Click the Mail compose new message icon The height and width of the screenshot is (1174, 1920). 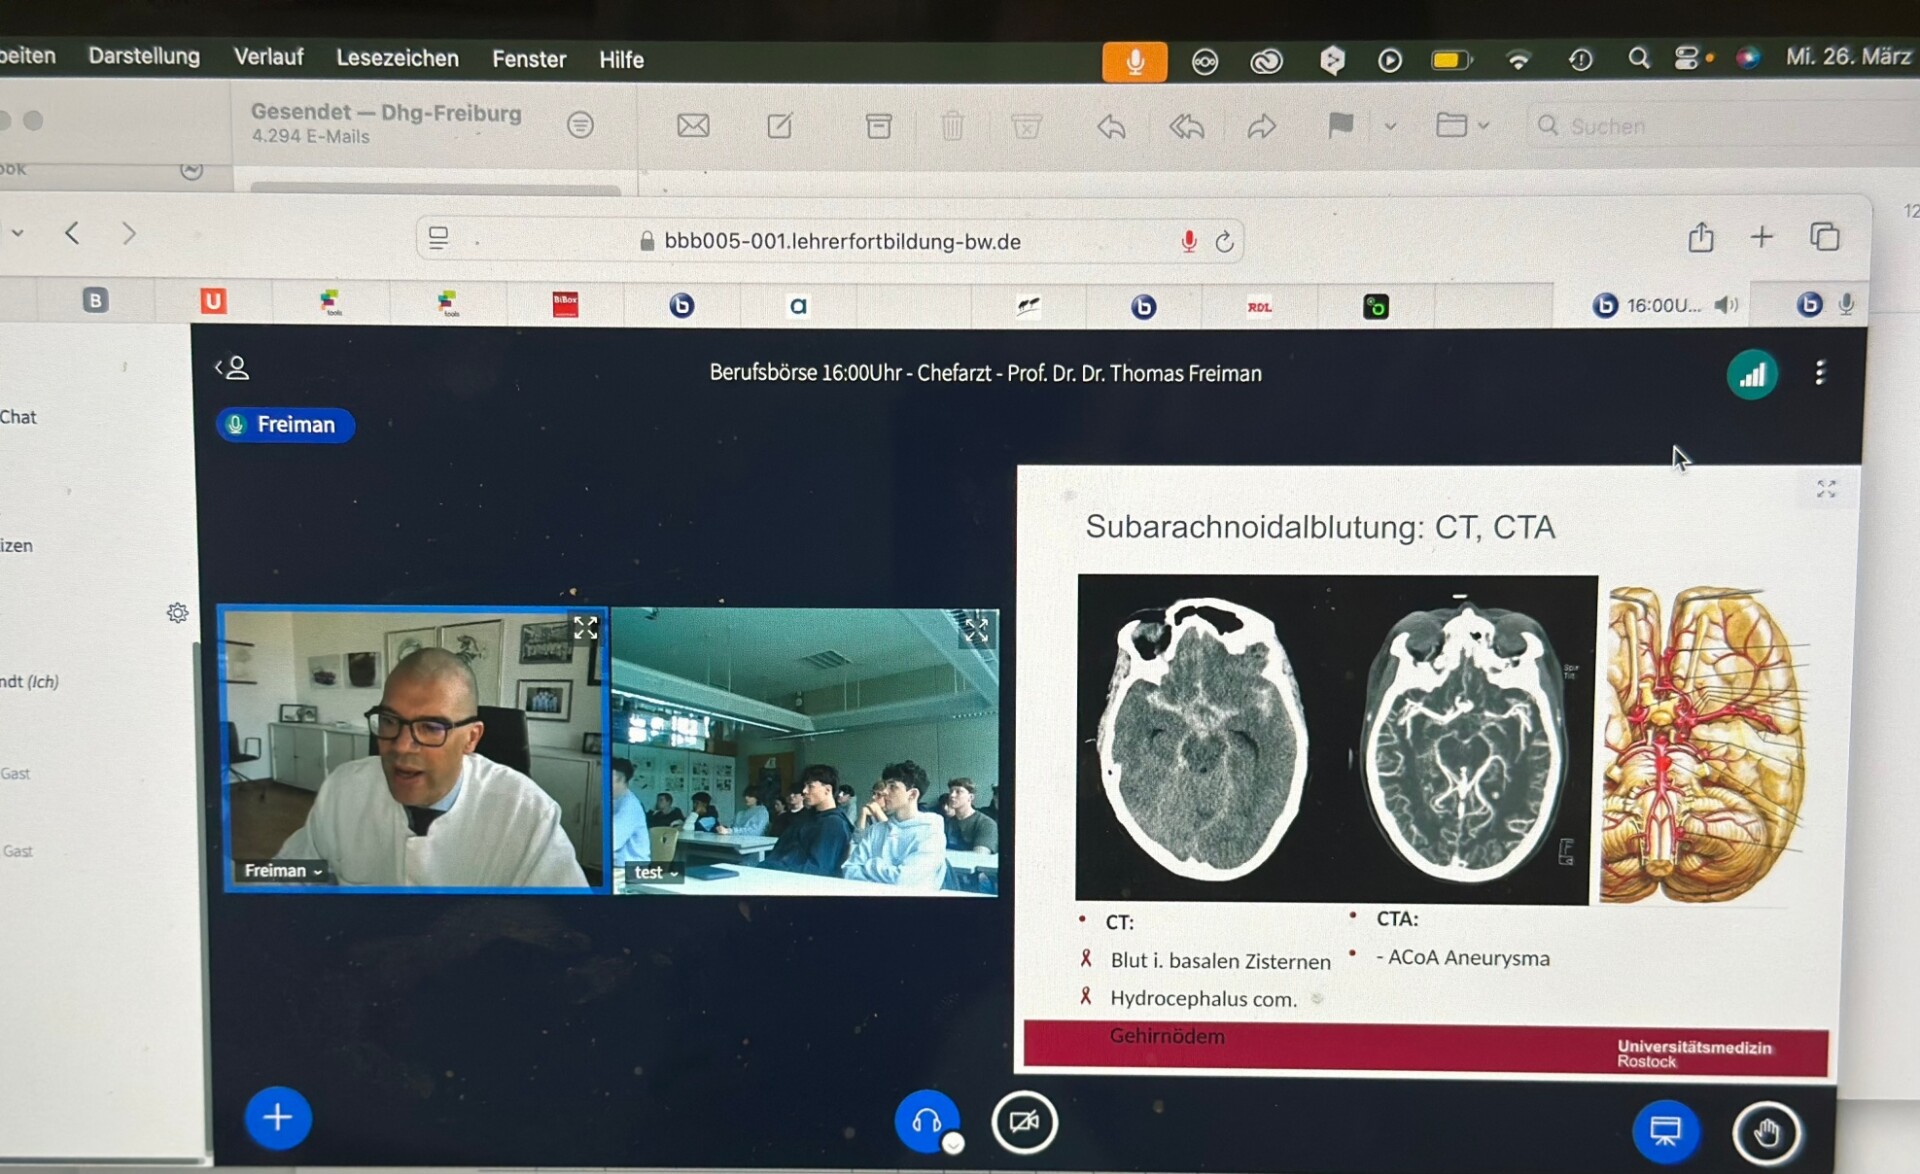coord(780,126)
